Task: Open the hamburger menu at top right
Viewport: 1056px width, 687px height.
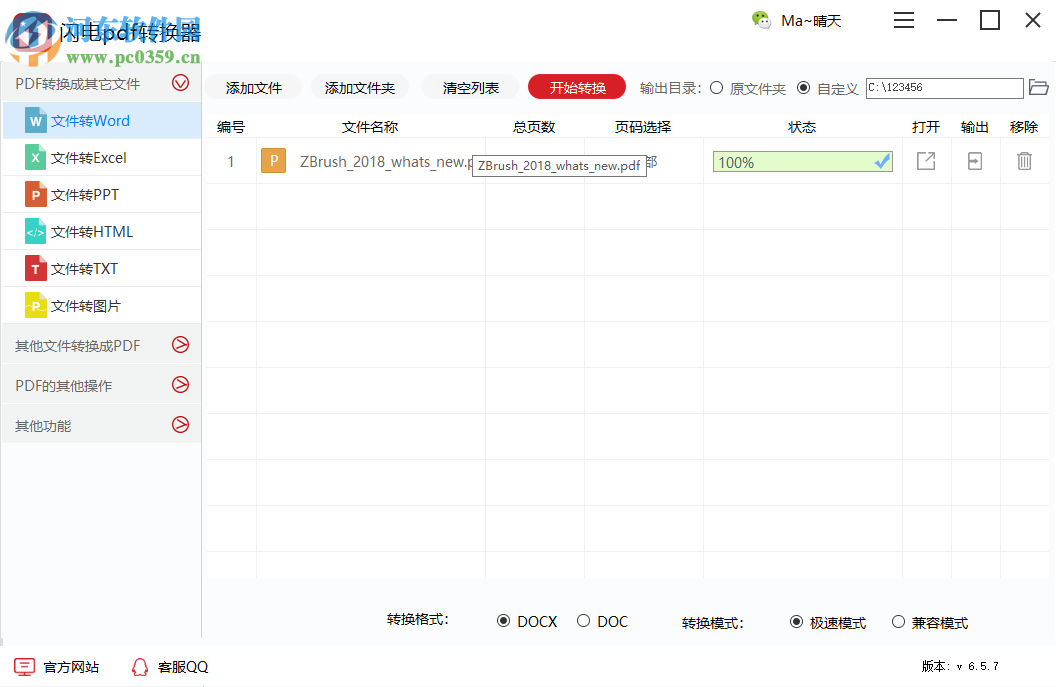Action: pyautogui.click(x=903, y=20)
